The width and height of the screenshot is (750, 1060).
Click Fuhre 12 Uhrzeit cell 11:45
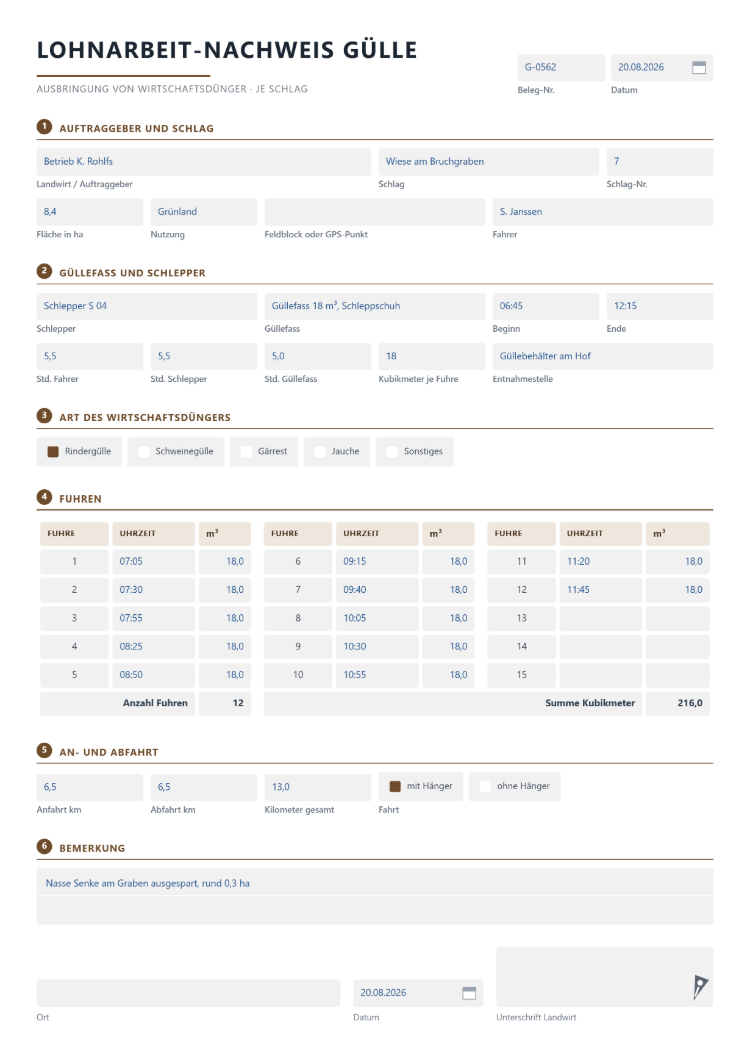click(x=601, y=590)
